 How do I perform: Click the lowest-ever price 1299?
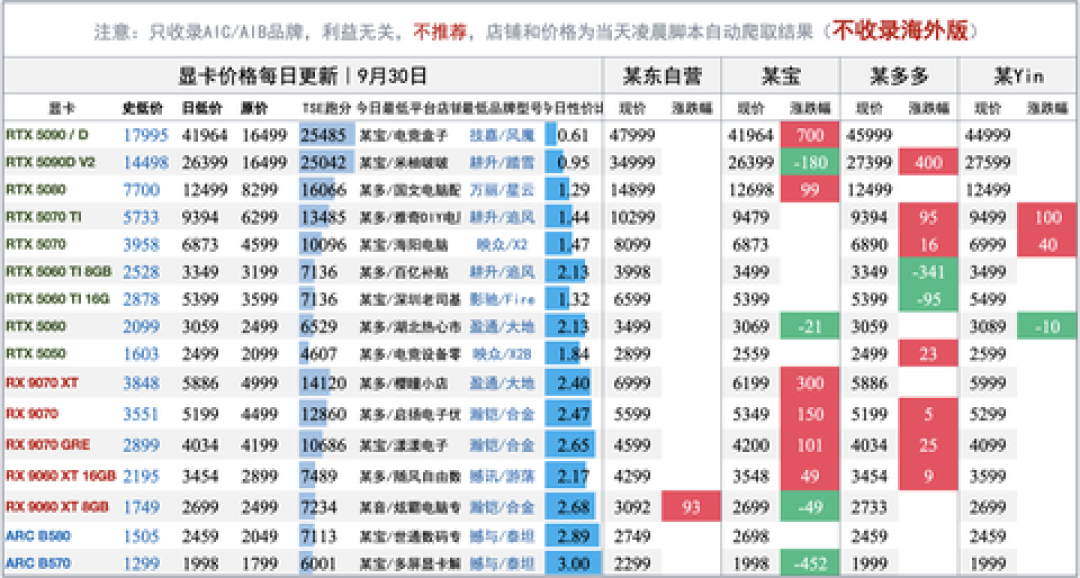click(141, 562)
